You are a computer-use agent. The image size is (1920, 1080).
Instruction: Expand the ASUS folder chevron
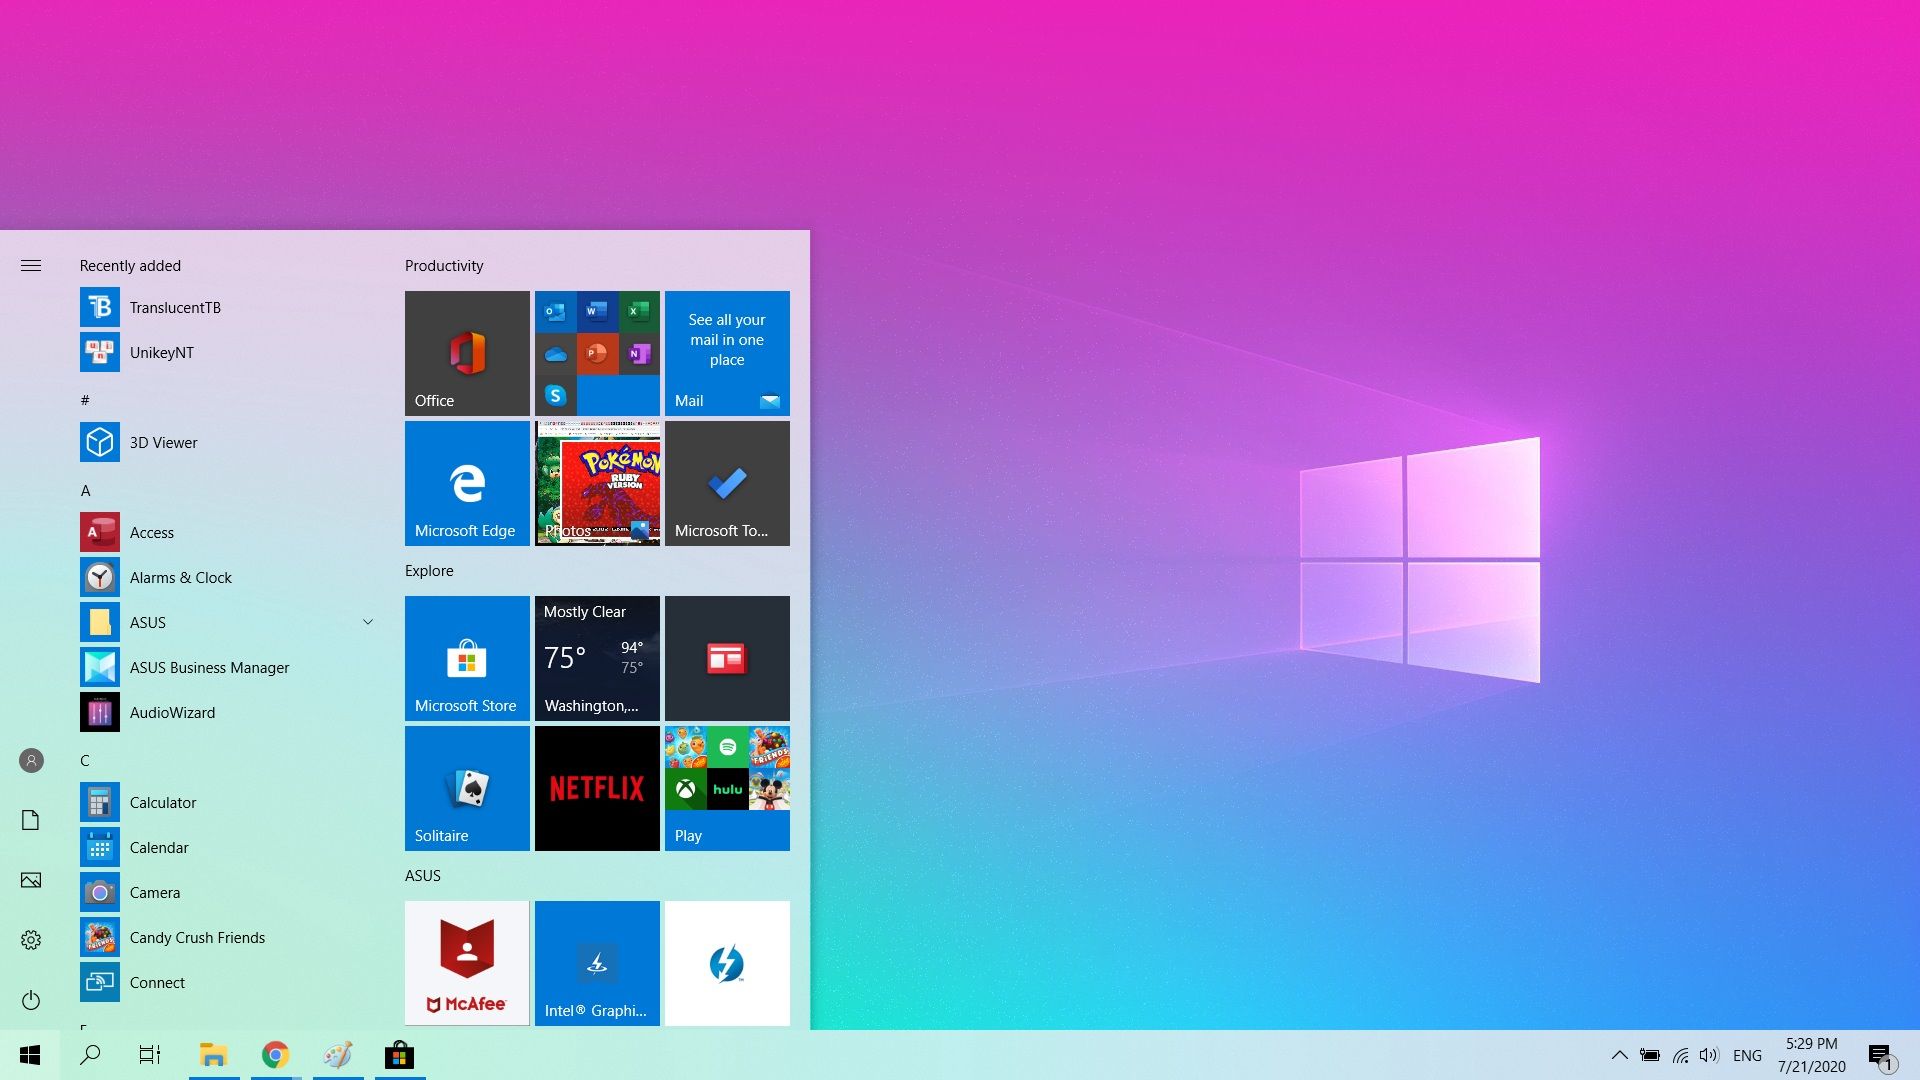pos(368,622)
